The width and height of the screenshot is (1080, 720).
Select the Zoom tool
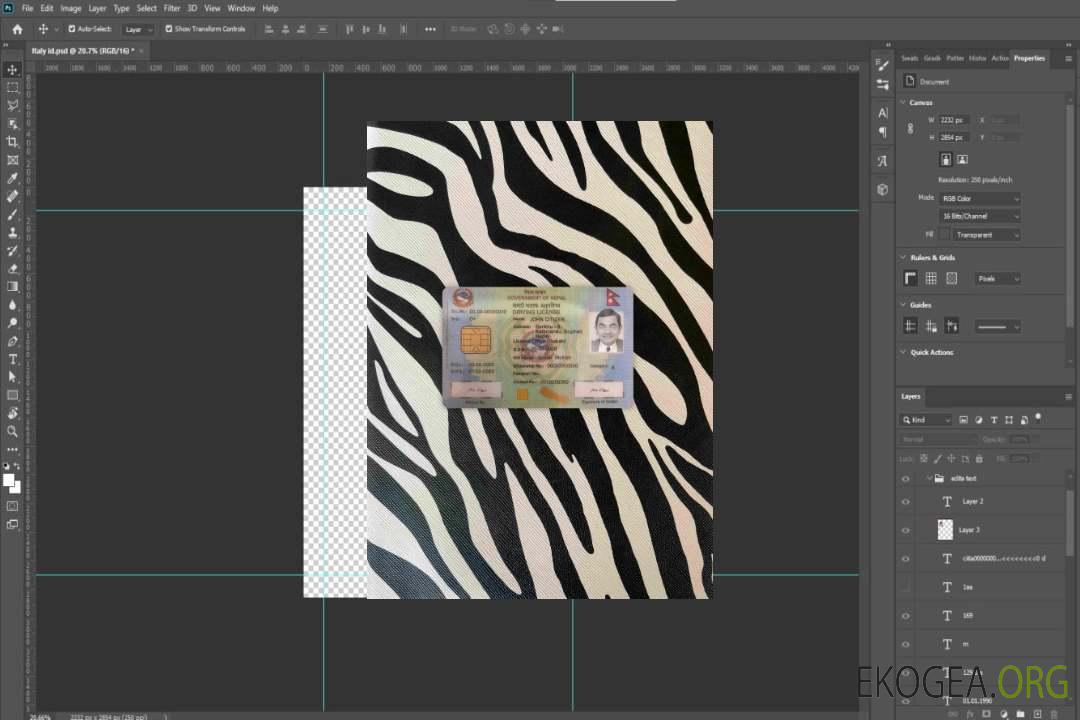13,431
